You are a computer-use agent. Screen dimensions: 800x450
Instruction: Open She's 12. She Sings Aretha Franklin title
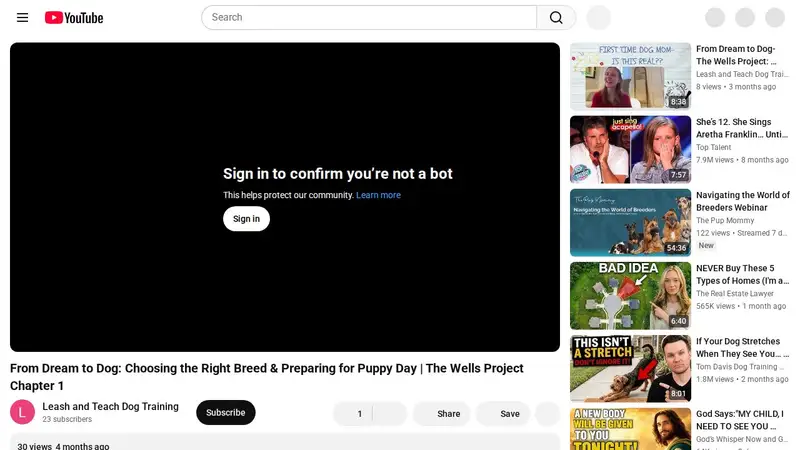pyautogui.click(x=742, y=128)
